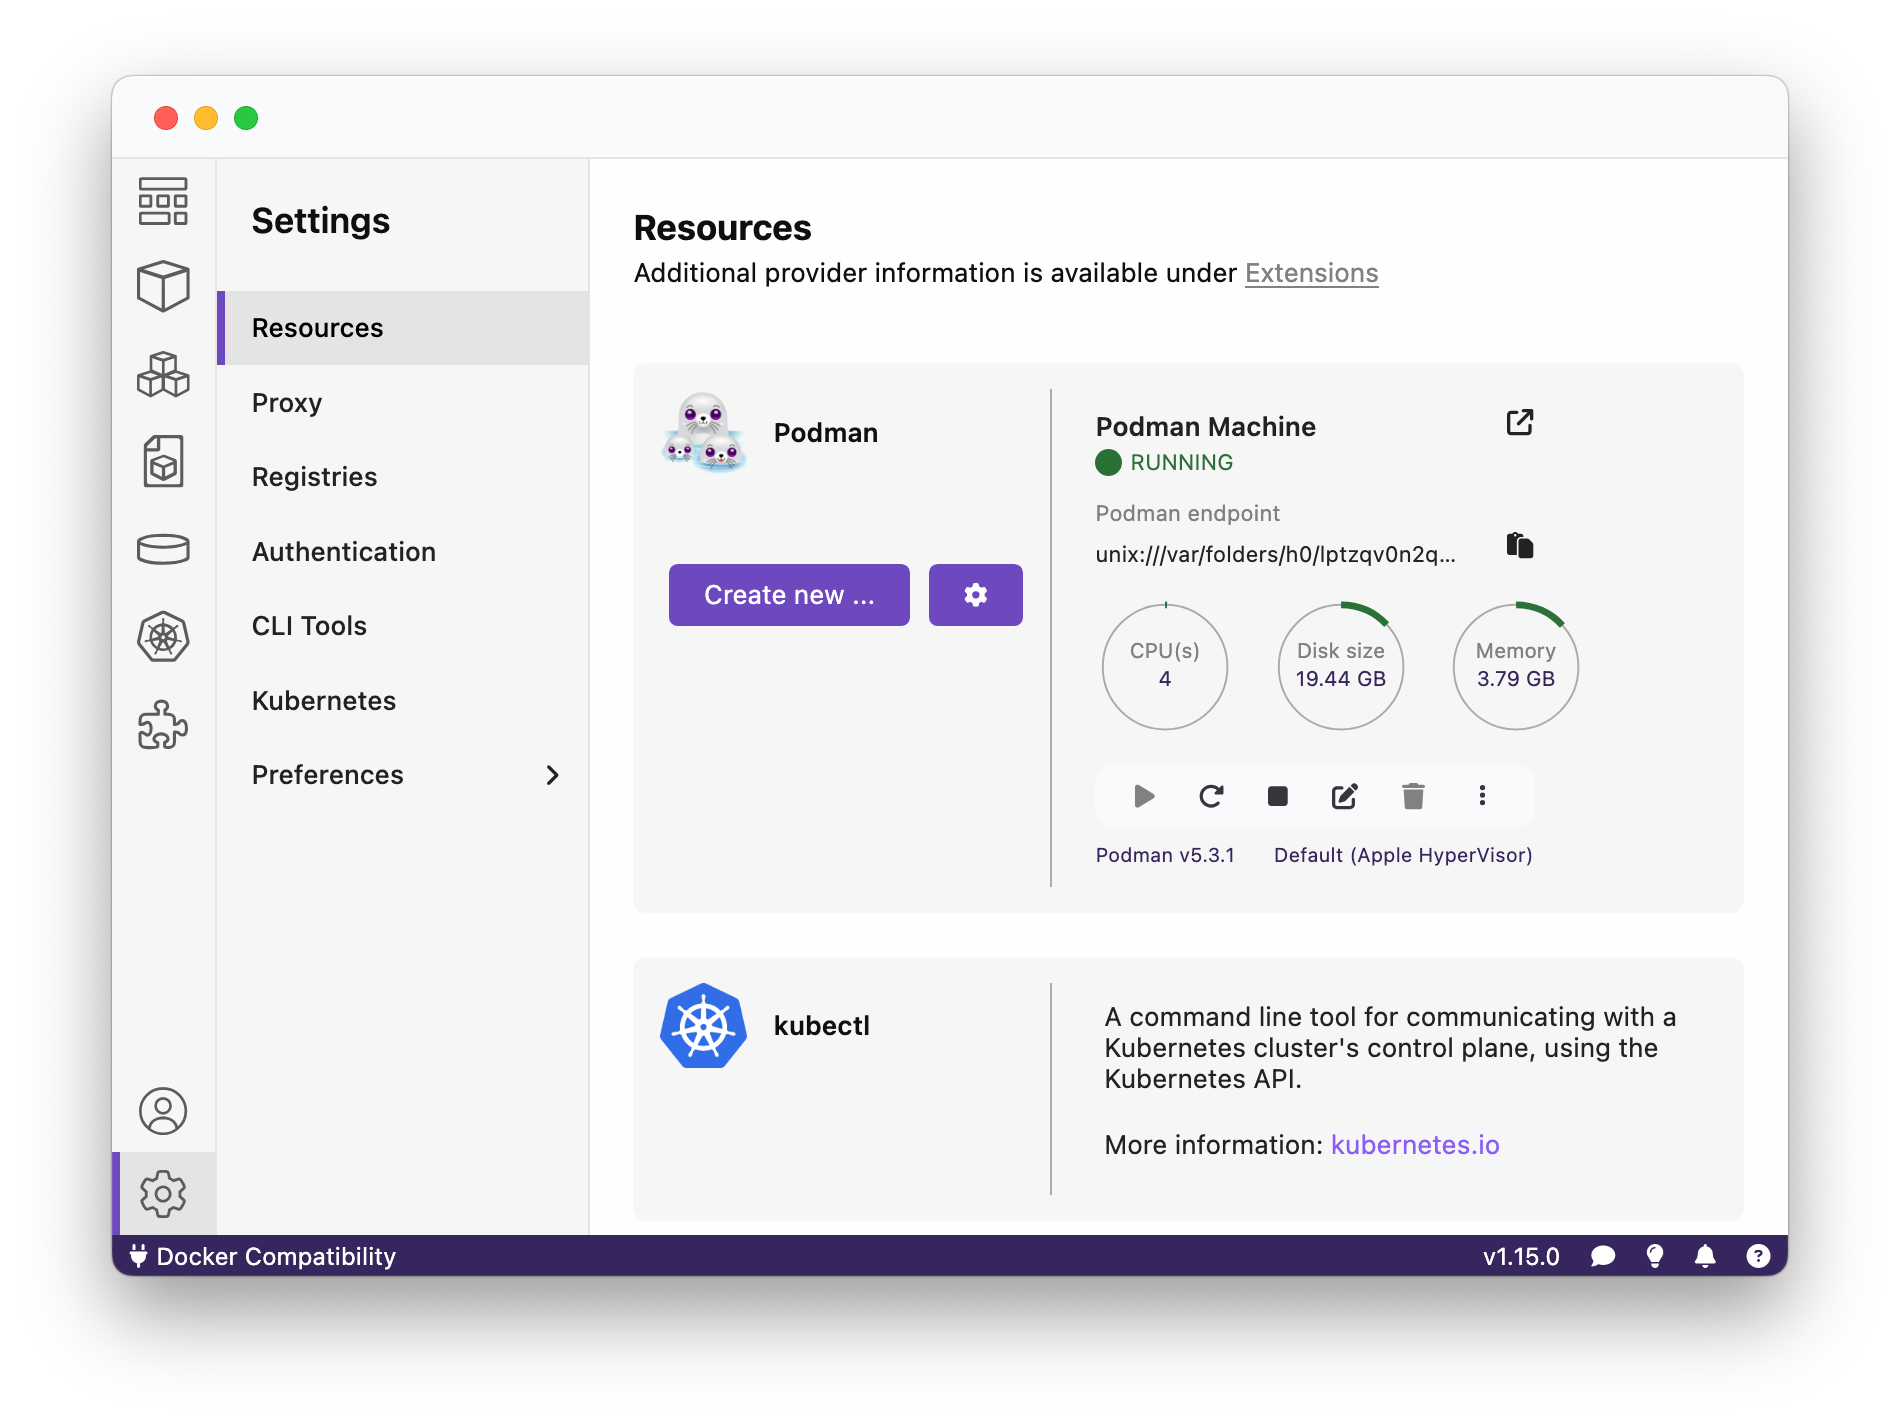This screenshot has height=1424, width=1900.
Task: Open the Volumes view in the sidebar
Action: [164, 549]
